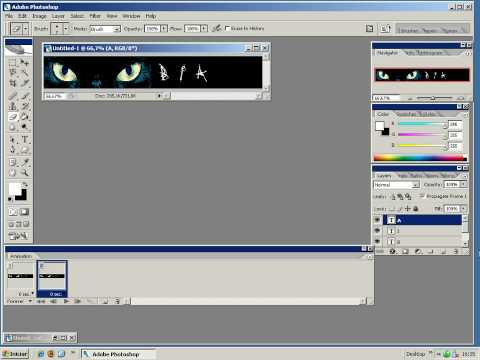The height and width of the screenshot is (360, 480).
Task: Go to the first animation frame
Action: coord(41,301)
